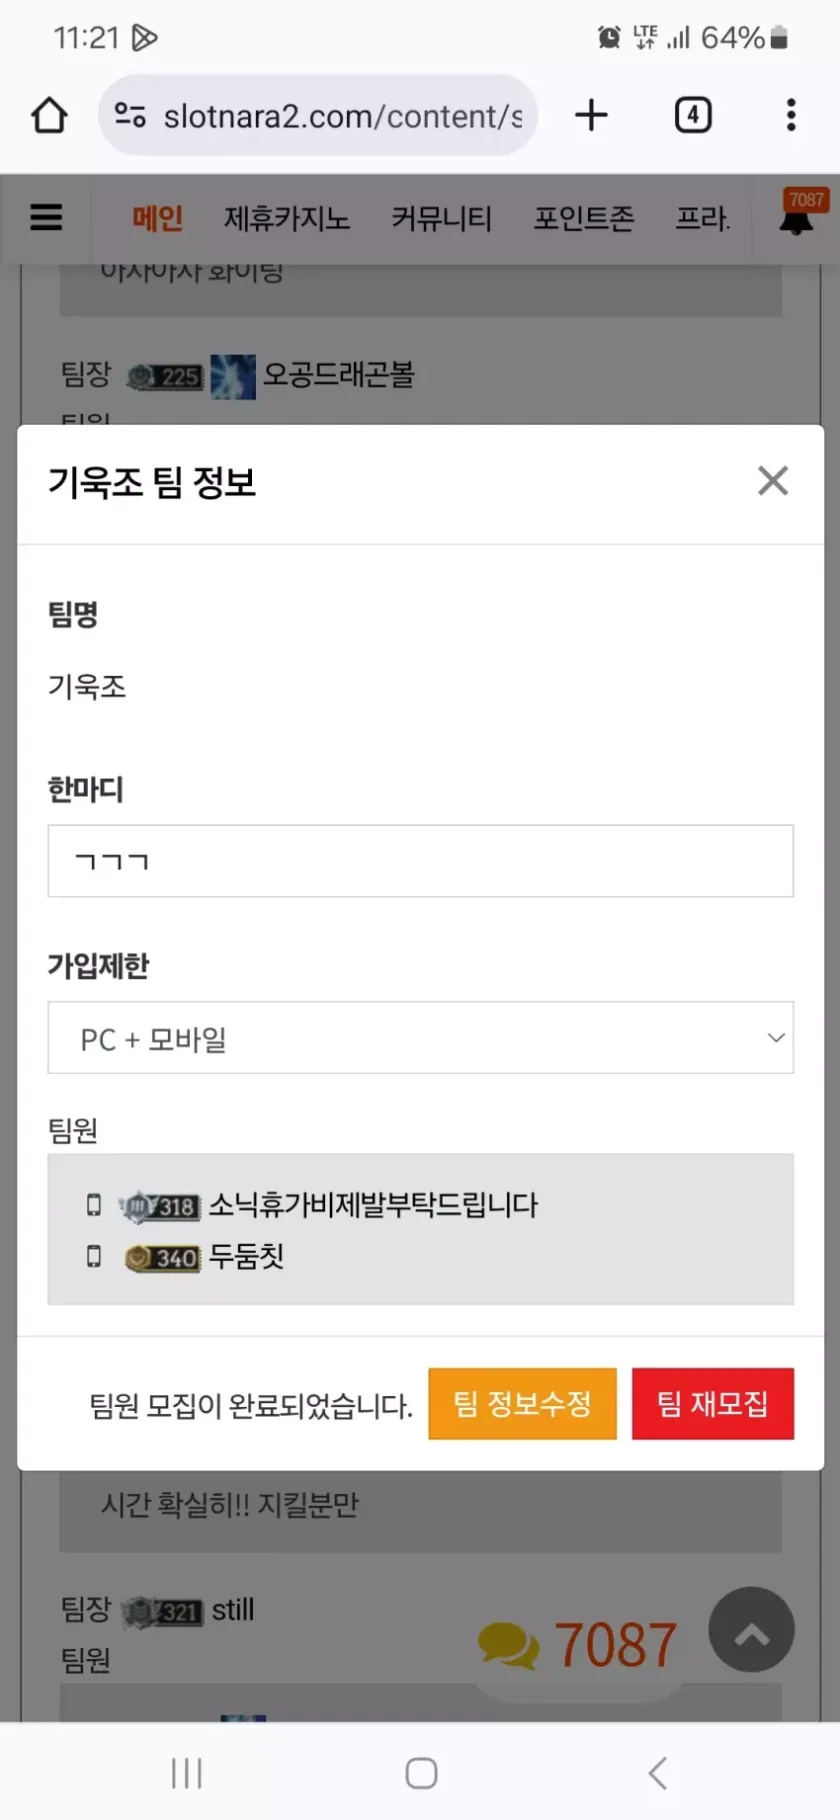Open the hamburger site menu

click(x=46, y=217)
